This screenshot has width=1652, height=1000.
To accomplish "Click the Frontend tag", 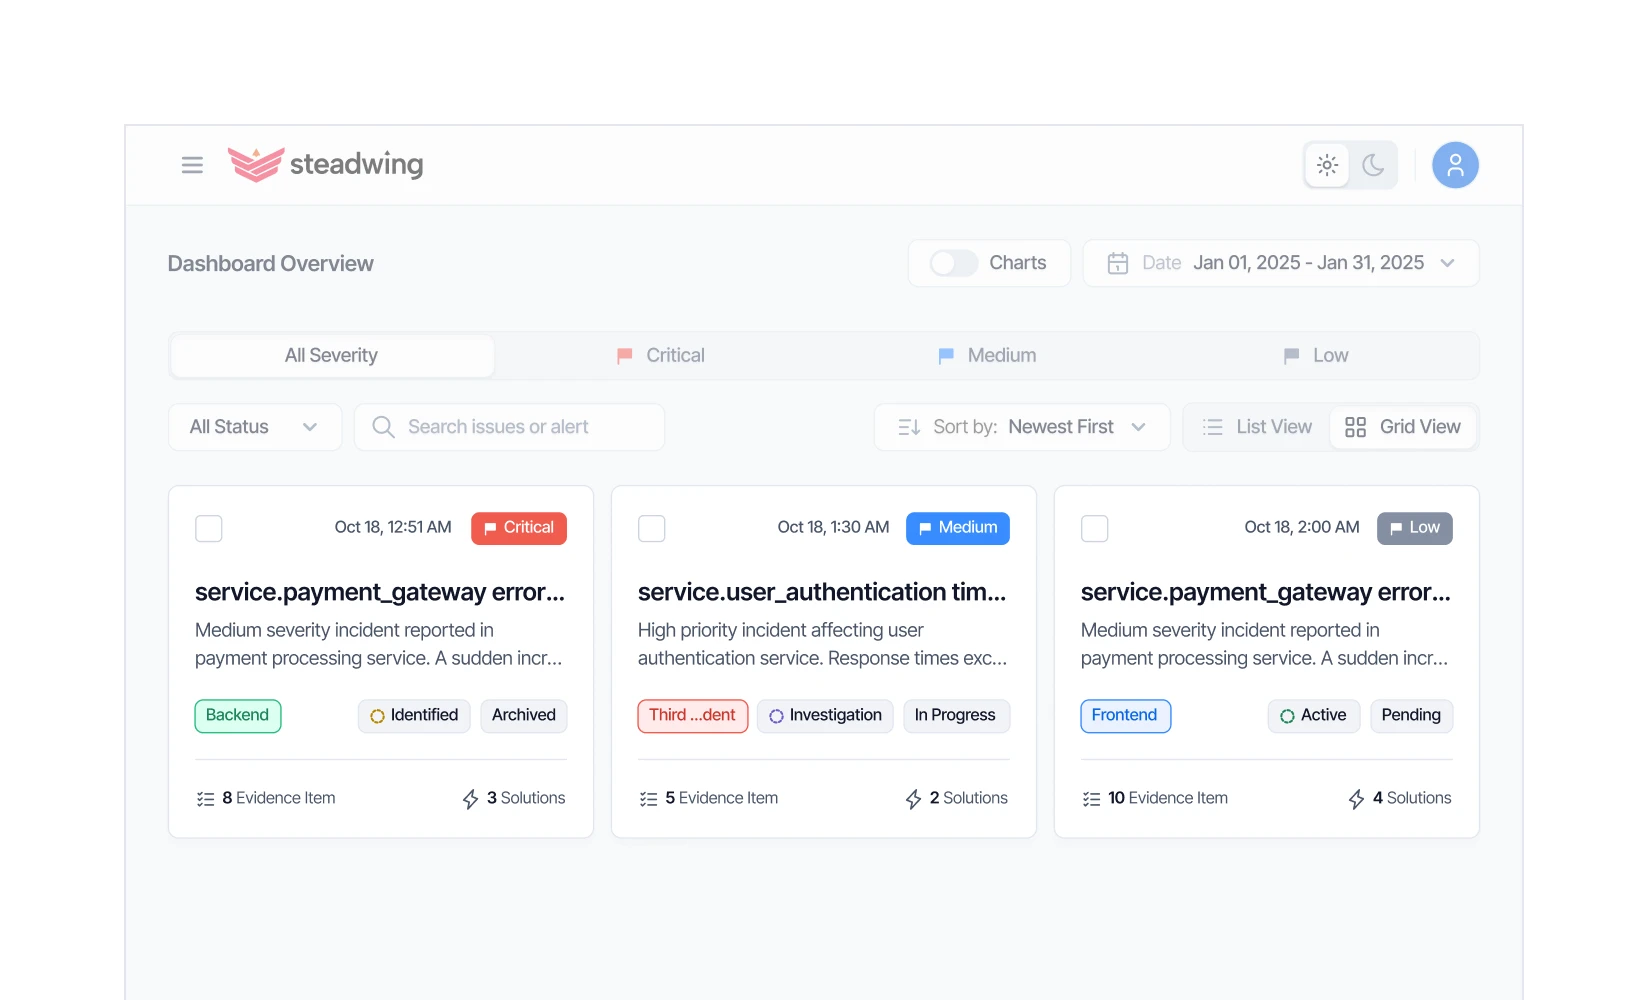I will tap(1126, 716).
